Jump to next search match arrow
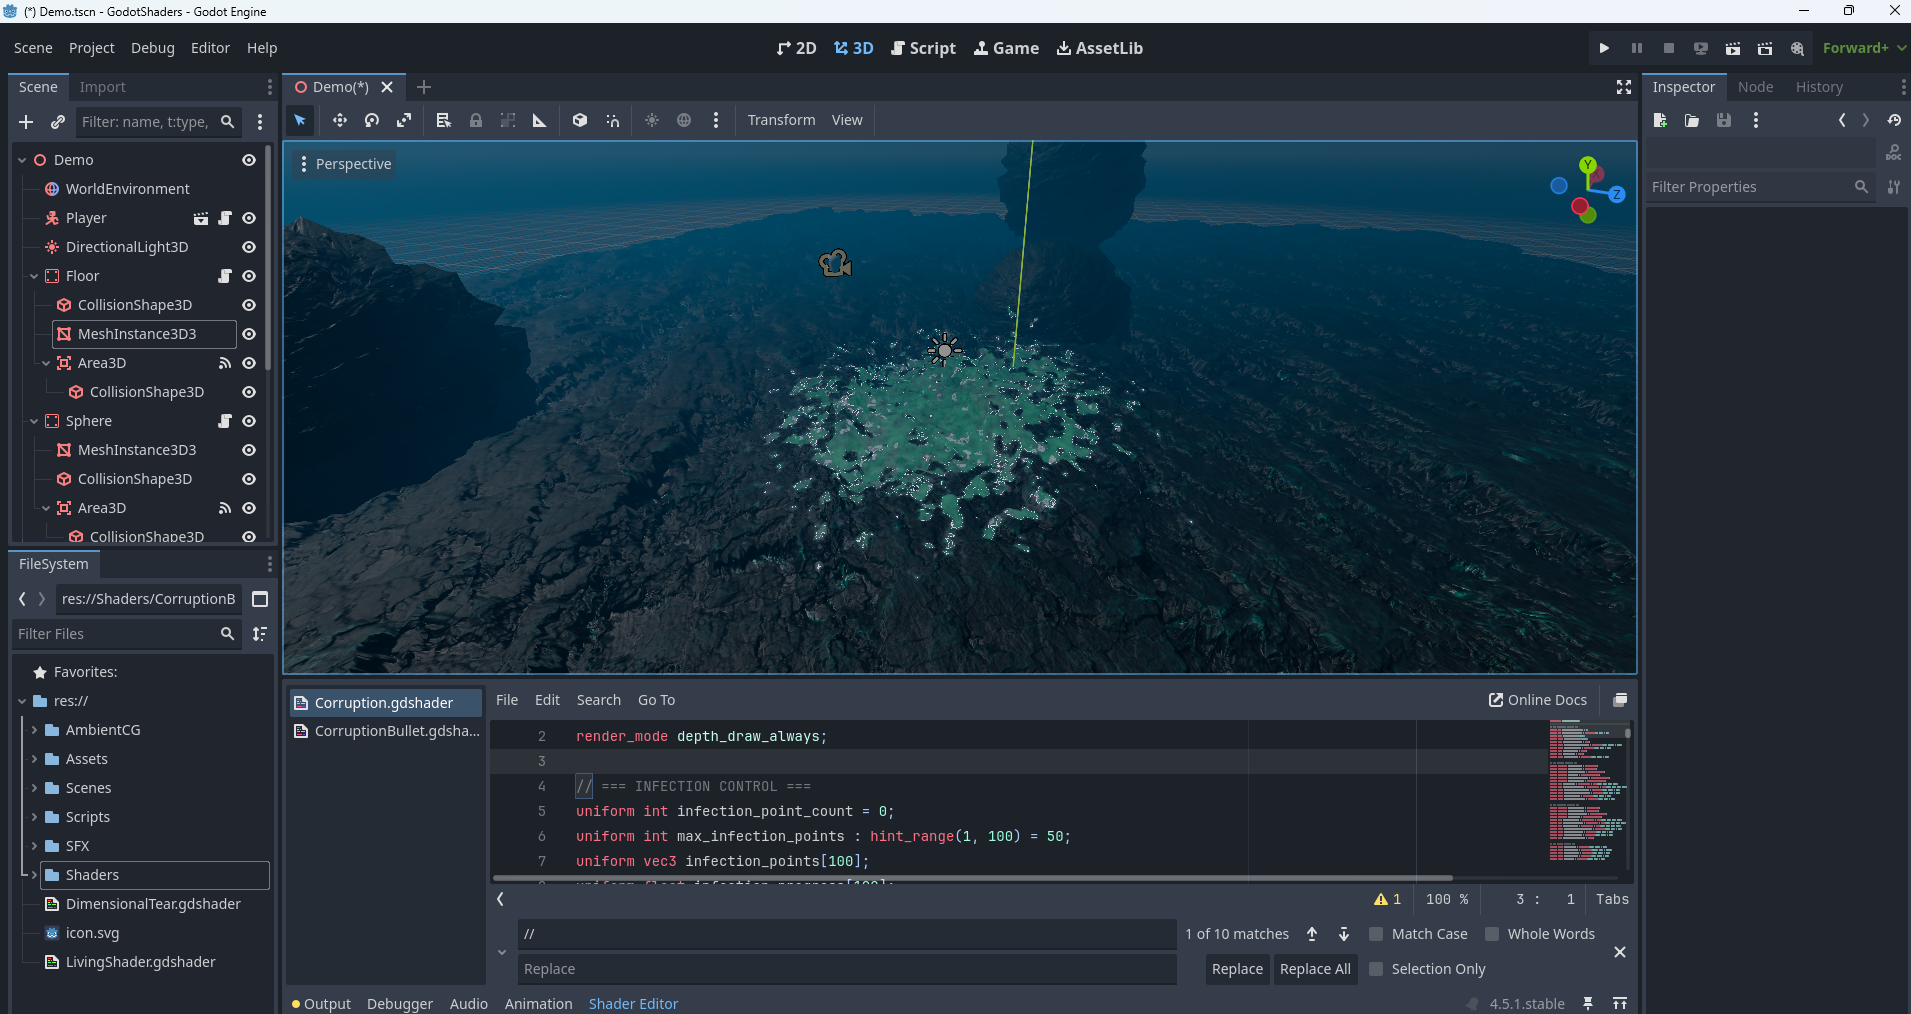The image size is (1911, 1014). click(x=1344, y=934)
